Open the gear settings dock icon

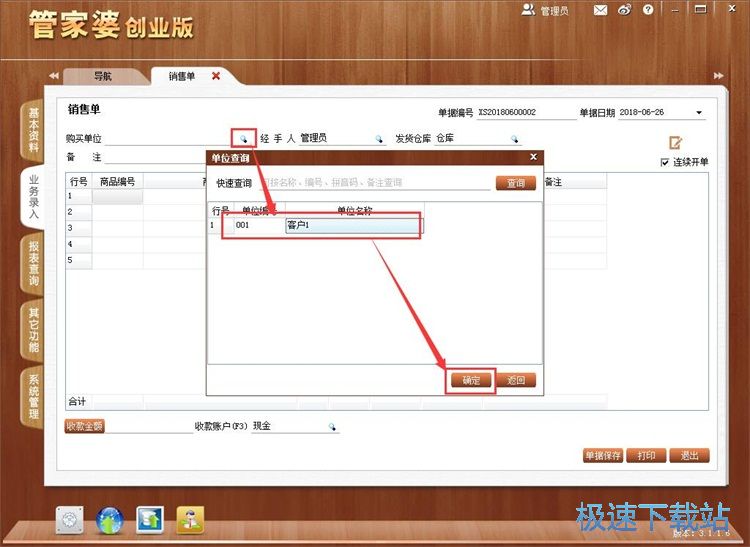click(70, 520)
